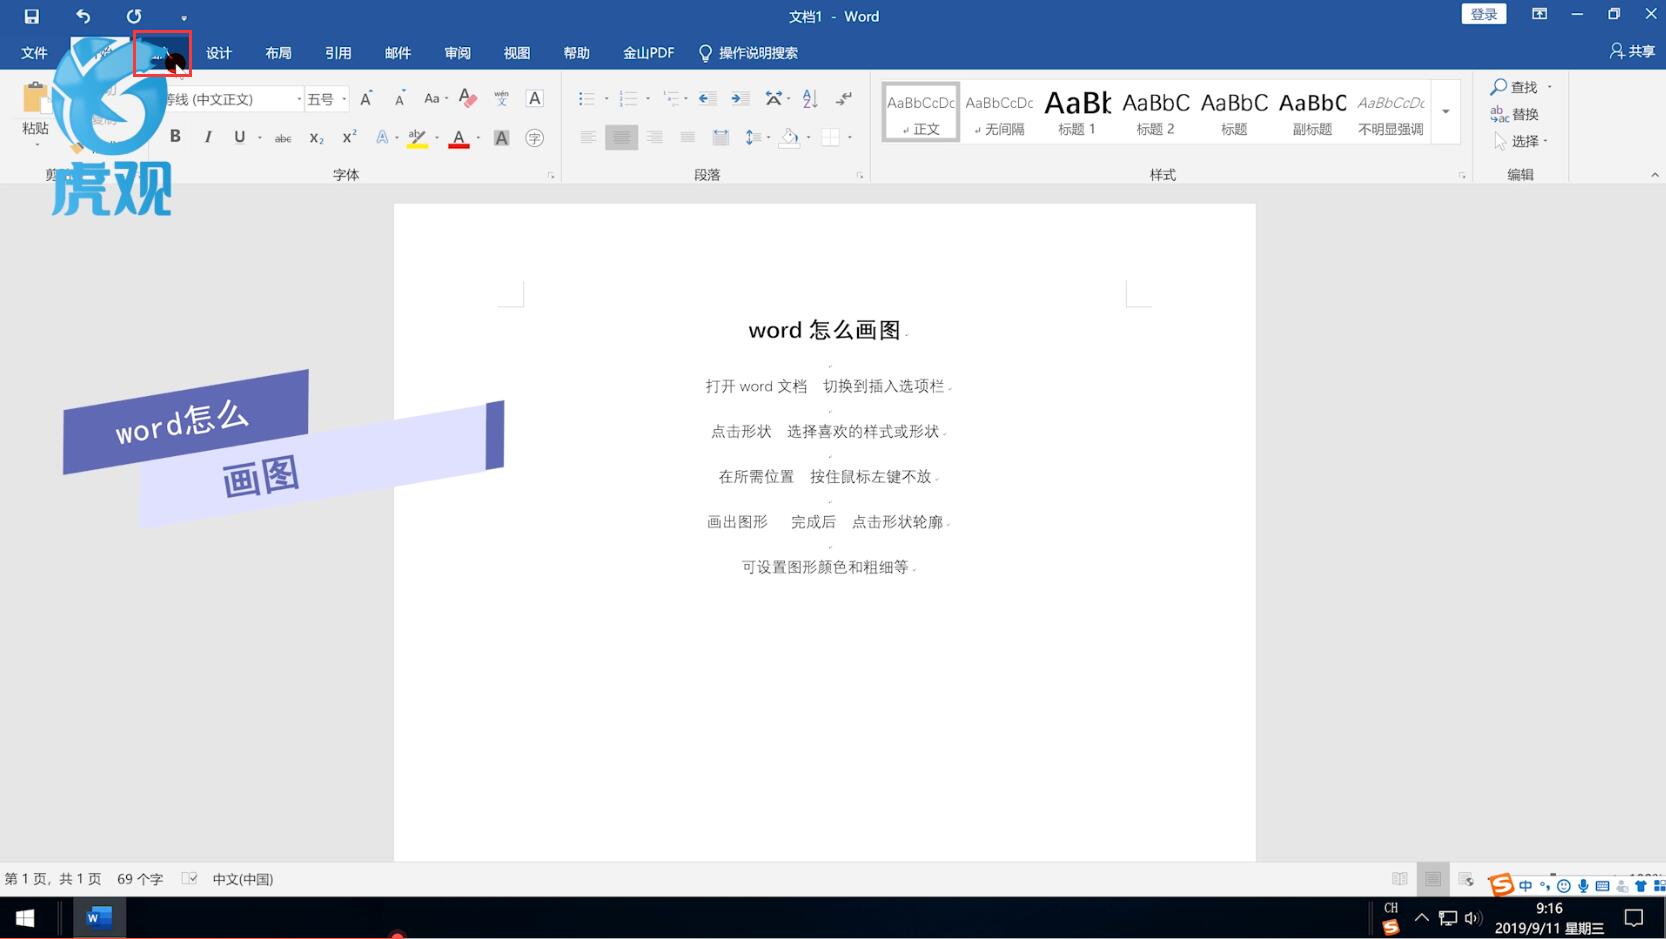Switch to the 审阅 tab
This screenshot has width=1666, height=939.
click(457, 52)
